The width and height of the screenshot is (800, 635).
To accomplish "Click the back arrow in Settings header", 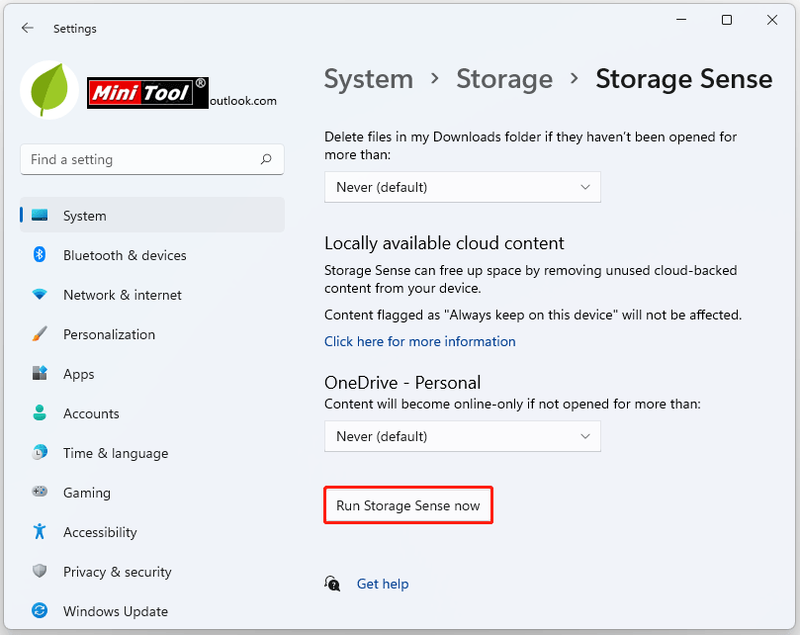I will (x=28, y=28).
